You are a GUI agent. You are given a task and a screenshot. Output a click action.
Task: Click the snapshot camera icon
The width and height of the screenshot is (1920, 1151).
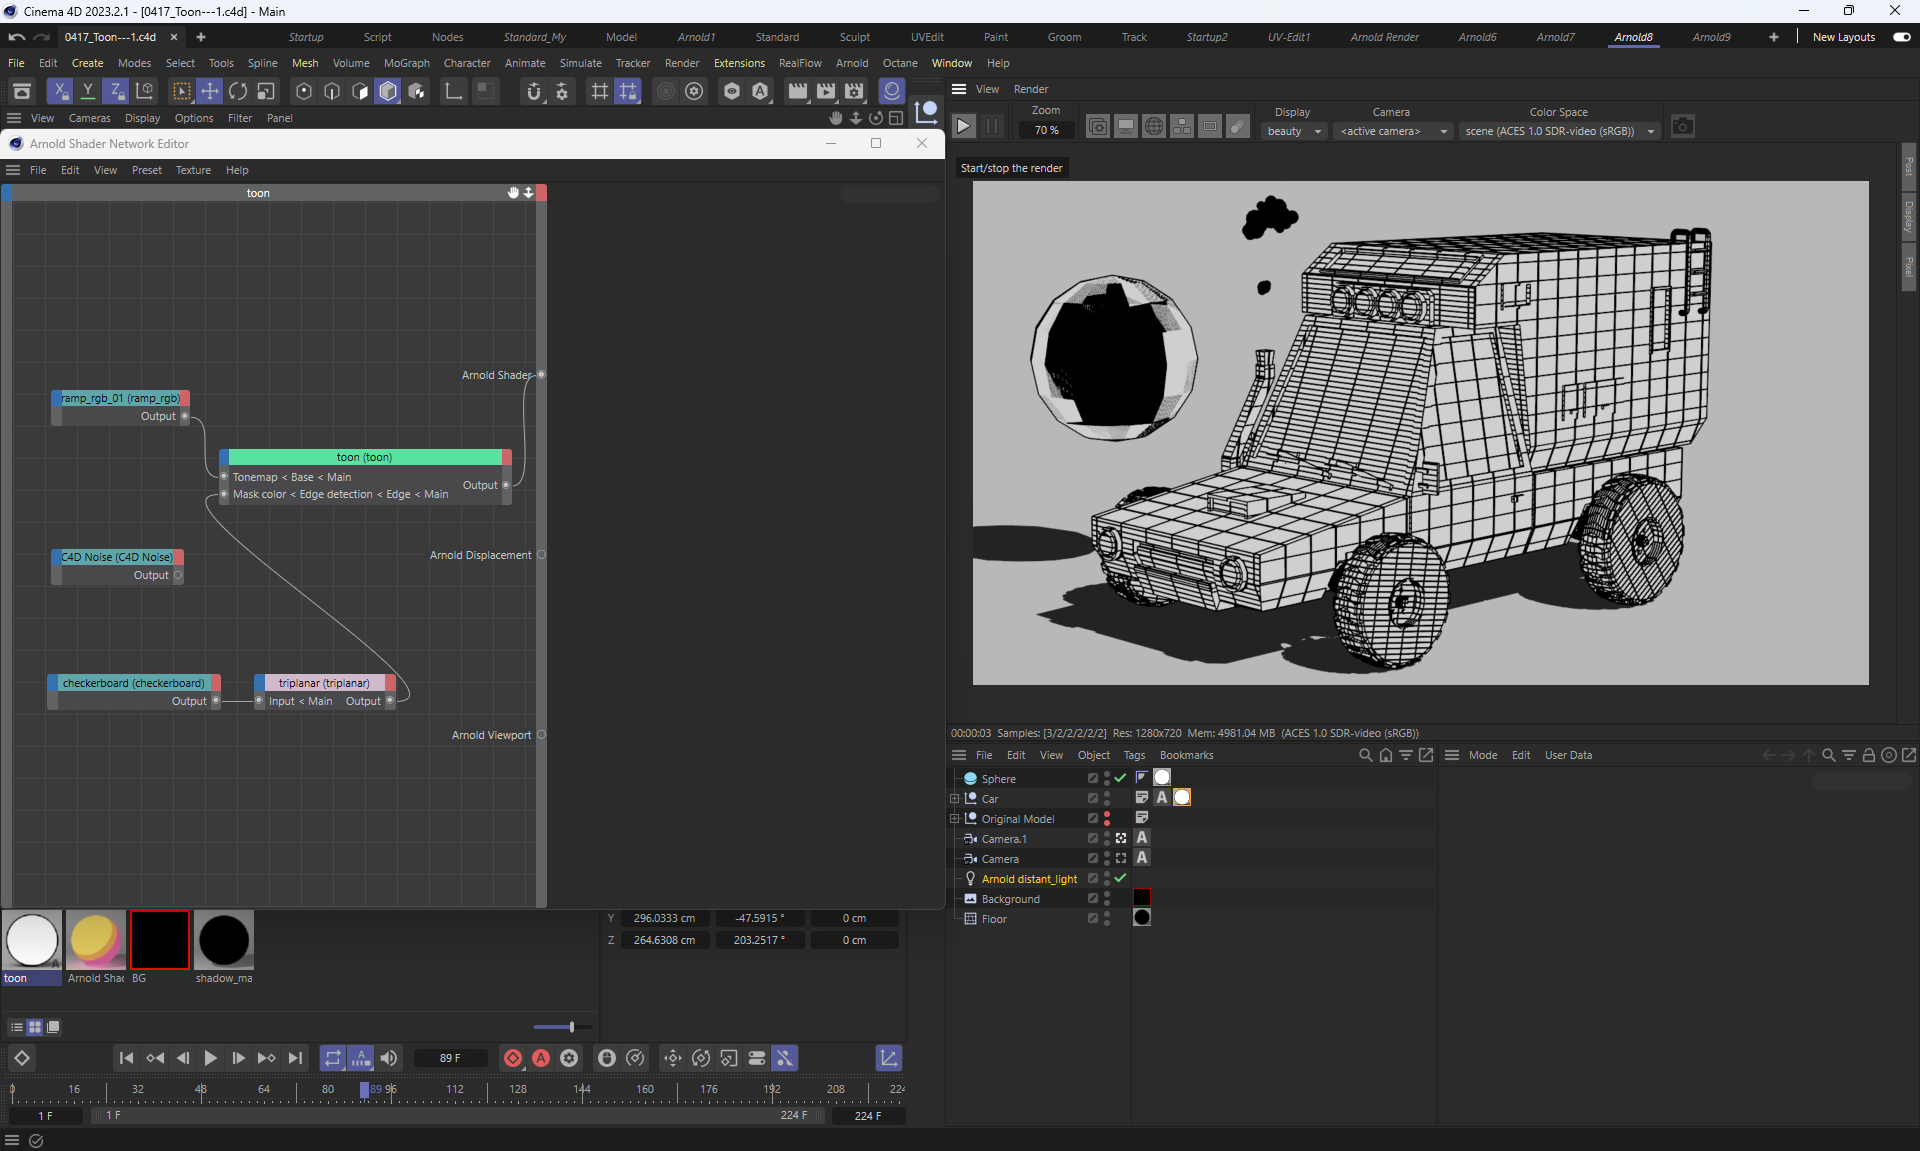click(x=1683, y=127)
